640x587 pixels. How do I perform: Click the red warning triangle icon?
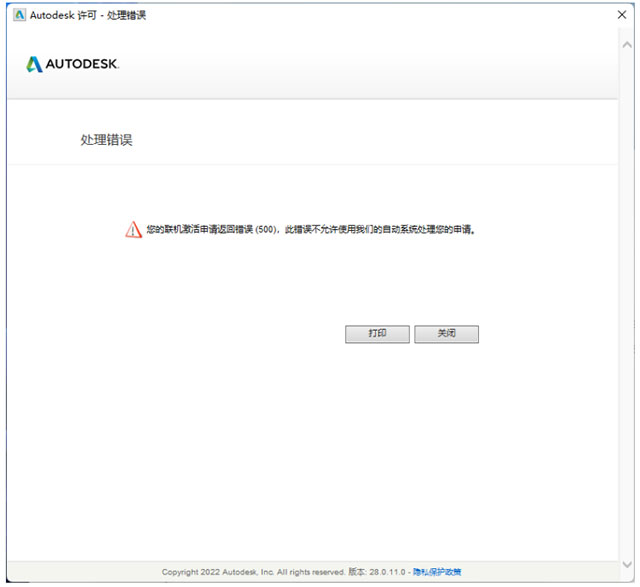[133, 229]
